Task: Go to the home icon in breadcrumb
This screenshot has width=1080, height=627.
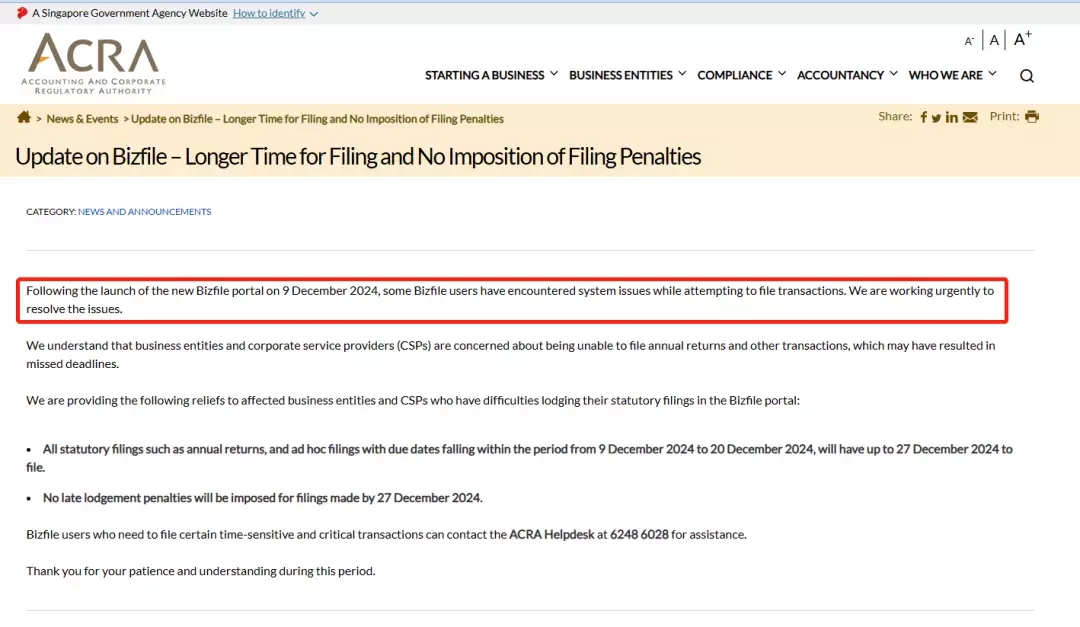Action: tap(24, 117)
